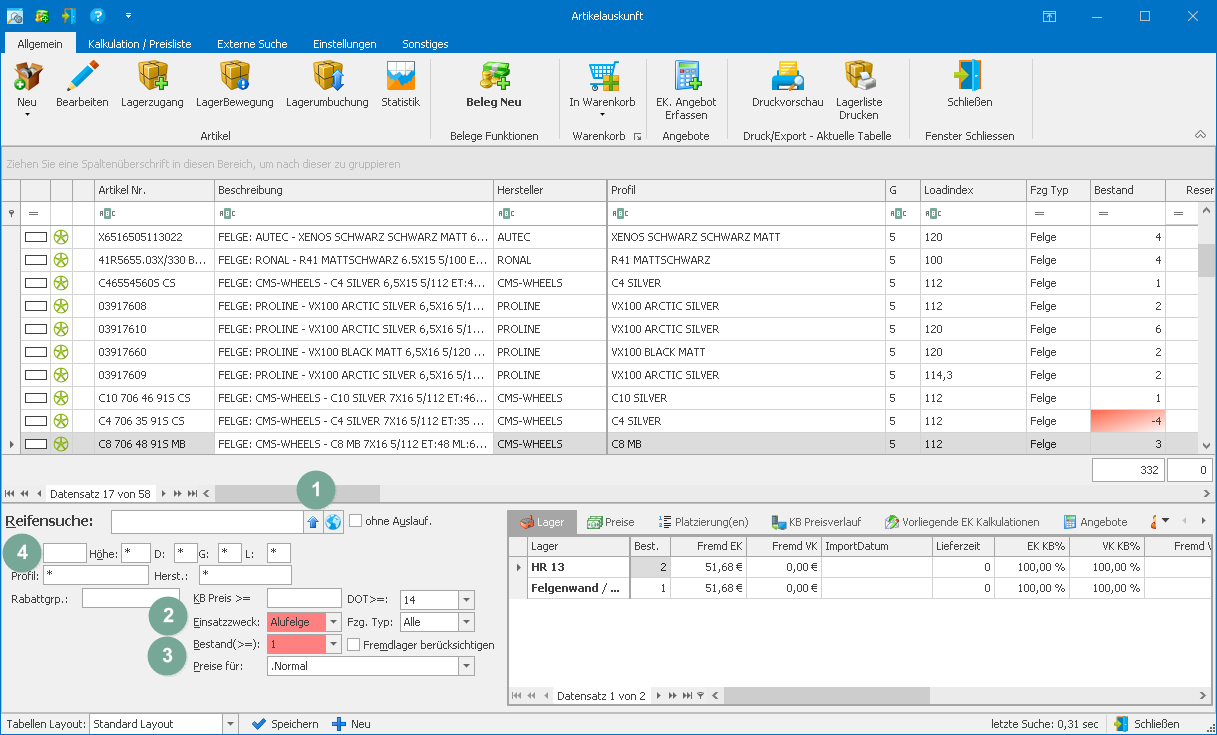Image resolution: width=1217 pixels, height=735 pixels.
Task: Go to next record in main table navigator
Action: click(165, 493)
